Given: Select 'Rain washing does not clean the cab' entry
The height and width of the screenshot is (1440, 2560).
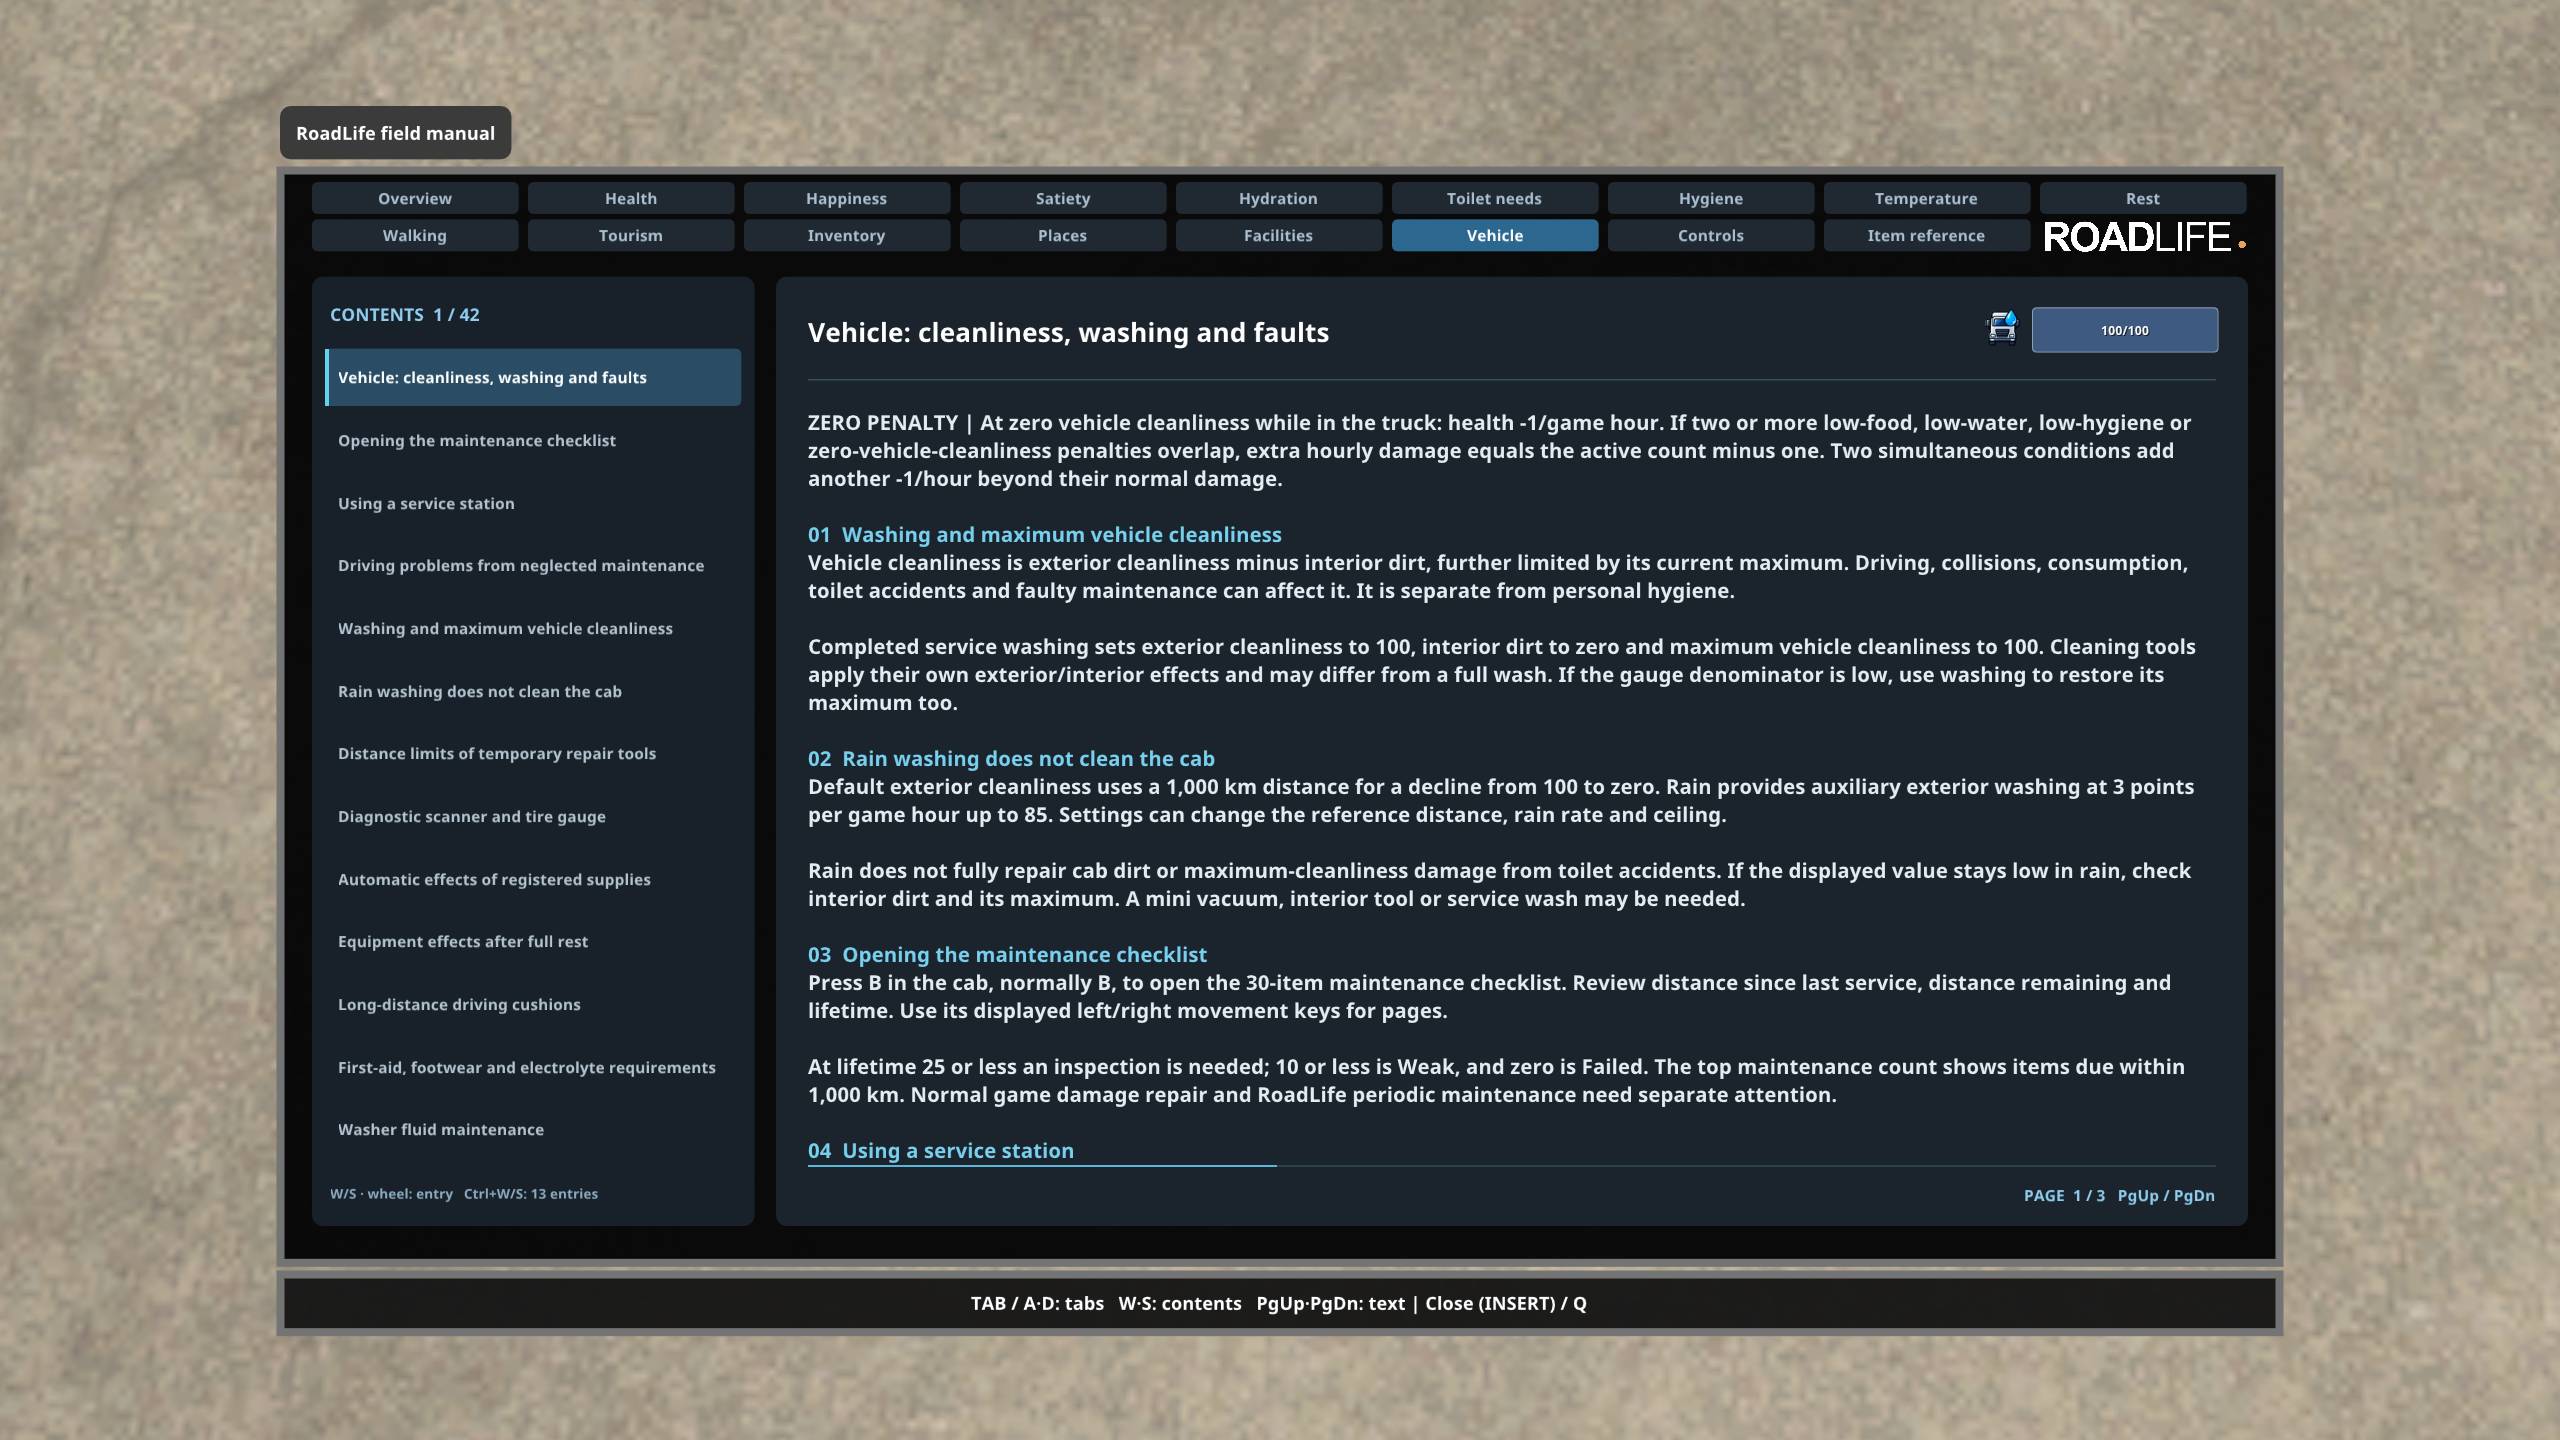Looking at the screenshot, I should (533, 691).
